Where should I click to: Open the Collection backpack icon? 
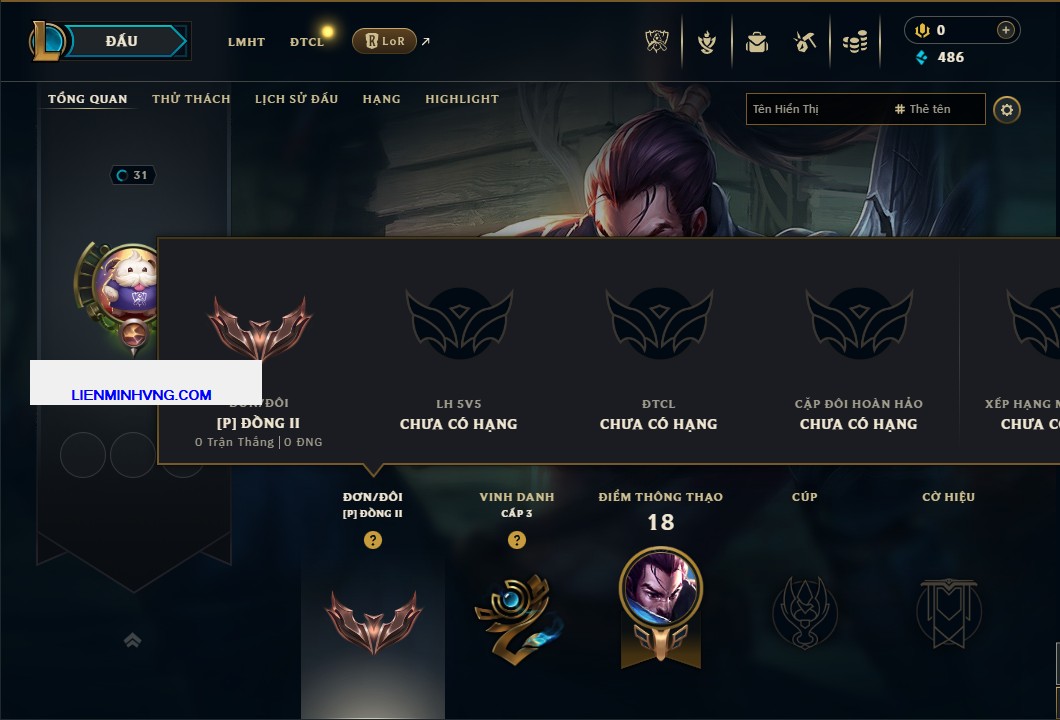(x=756, y=43)
